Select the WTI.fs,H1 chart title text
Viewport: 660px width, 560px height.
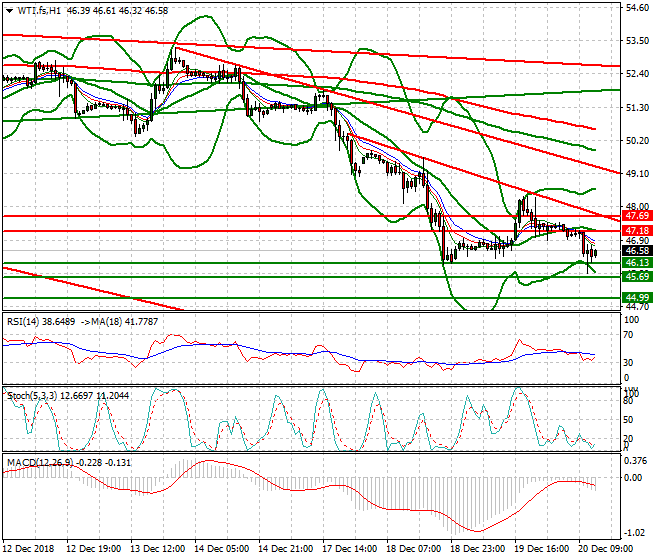pyautogui.click(x=39, y=11)
